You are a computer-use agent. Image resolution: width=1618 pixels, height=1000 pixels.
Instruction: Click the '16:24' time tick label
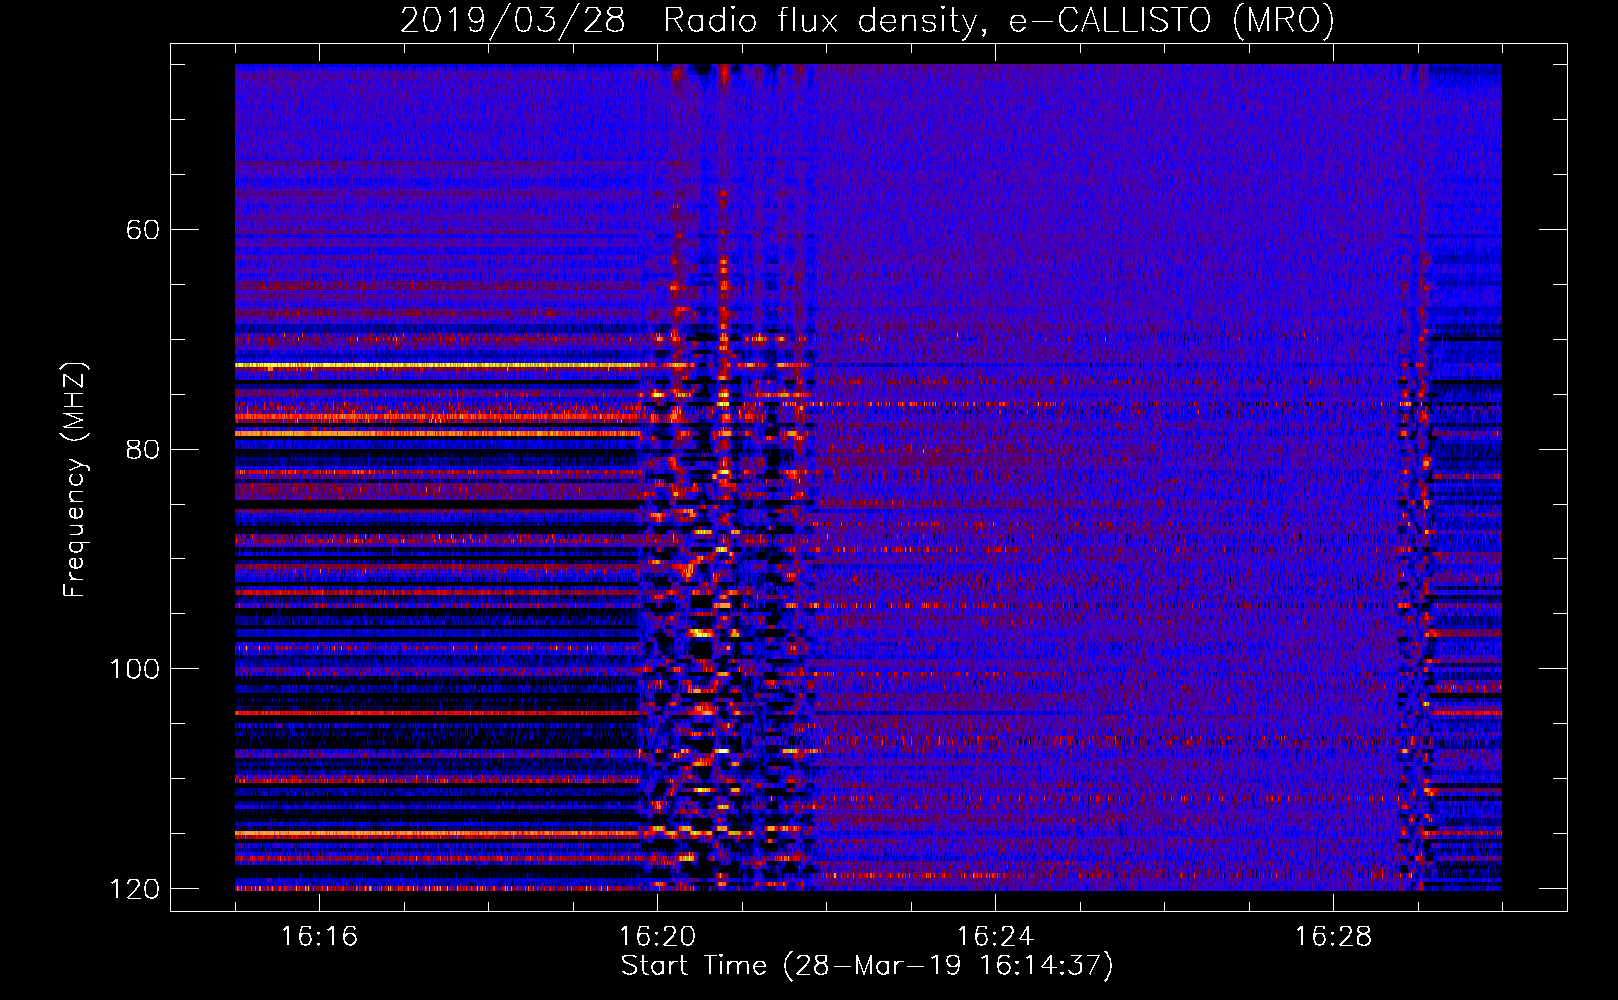[995, 936]
